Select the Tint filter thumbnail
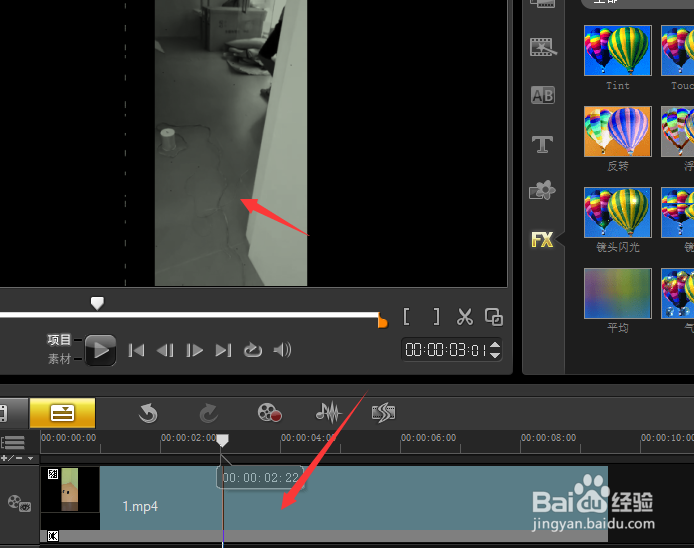Image resolution: width=694 pixels, height=548 pixels. point(617,50)
